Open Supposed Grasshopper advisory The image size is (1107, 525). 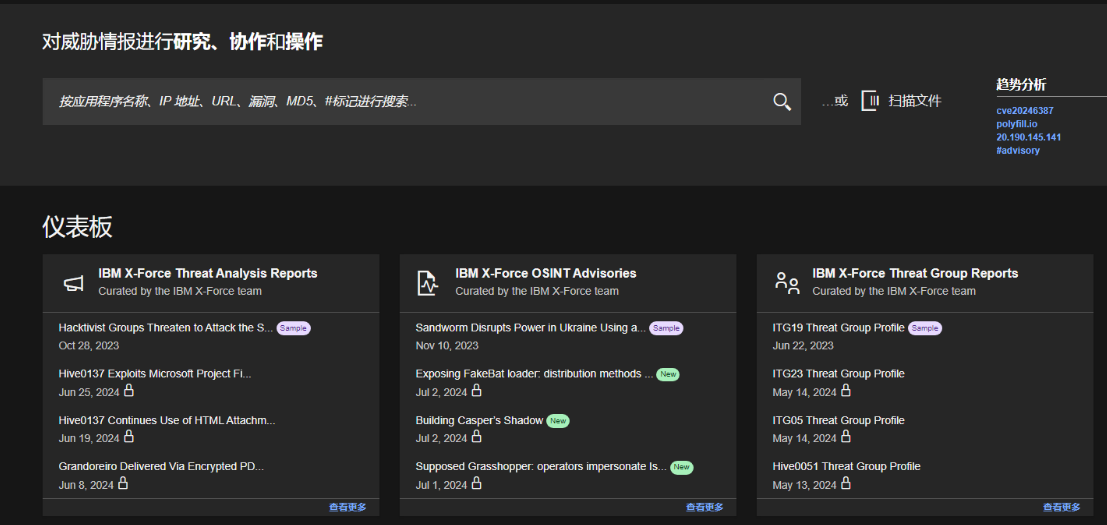click(541, 466)
